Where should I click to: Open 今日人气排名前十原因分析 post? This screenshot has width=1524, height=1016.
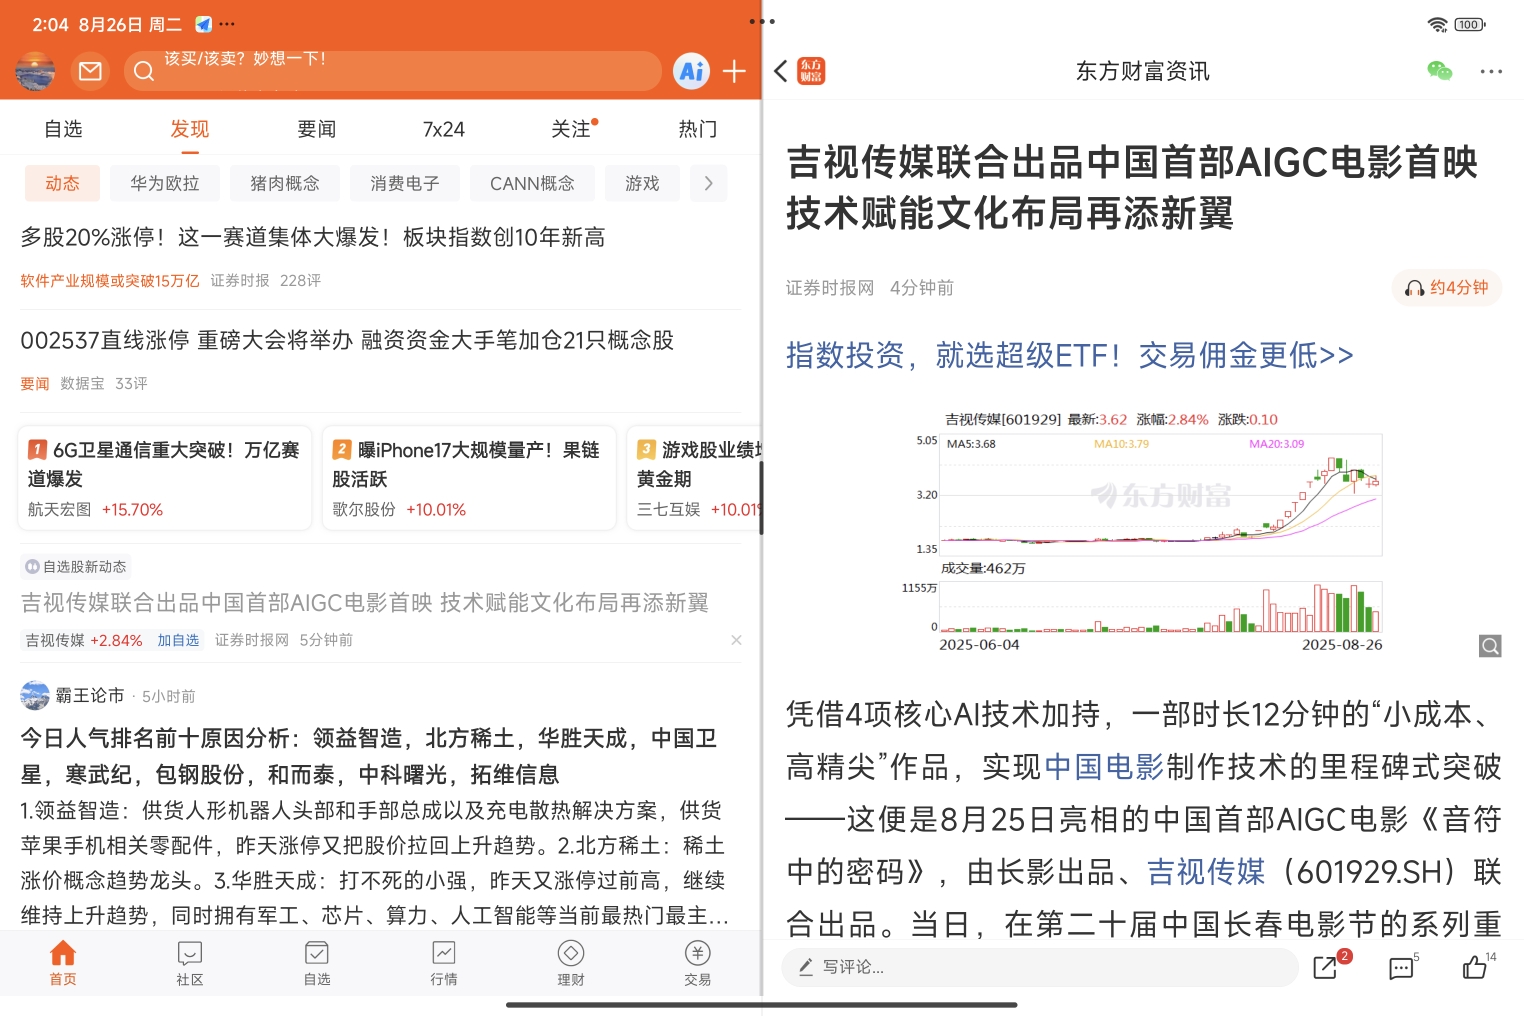pos(369,756)
